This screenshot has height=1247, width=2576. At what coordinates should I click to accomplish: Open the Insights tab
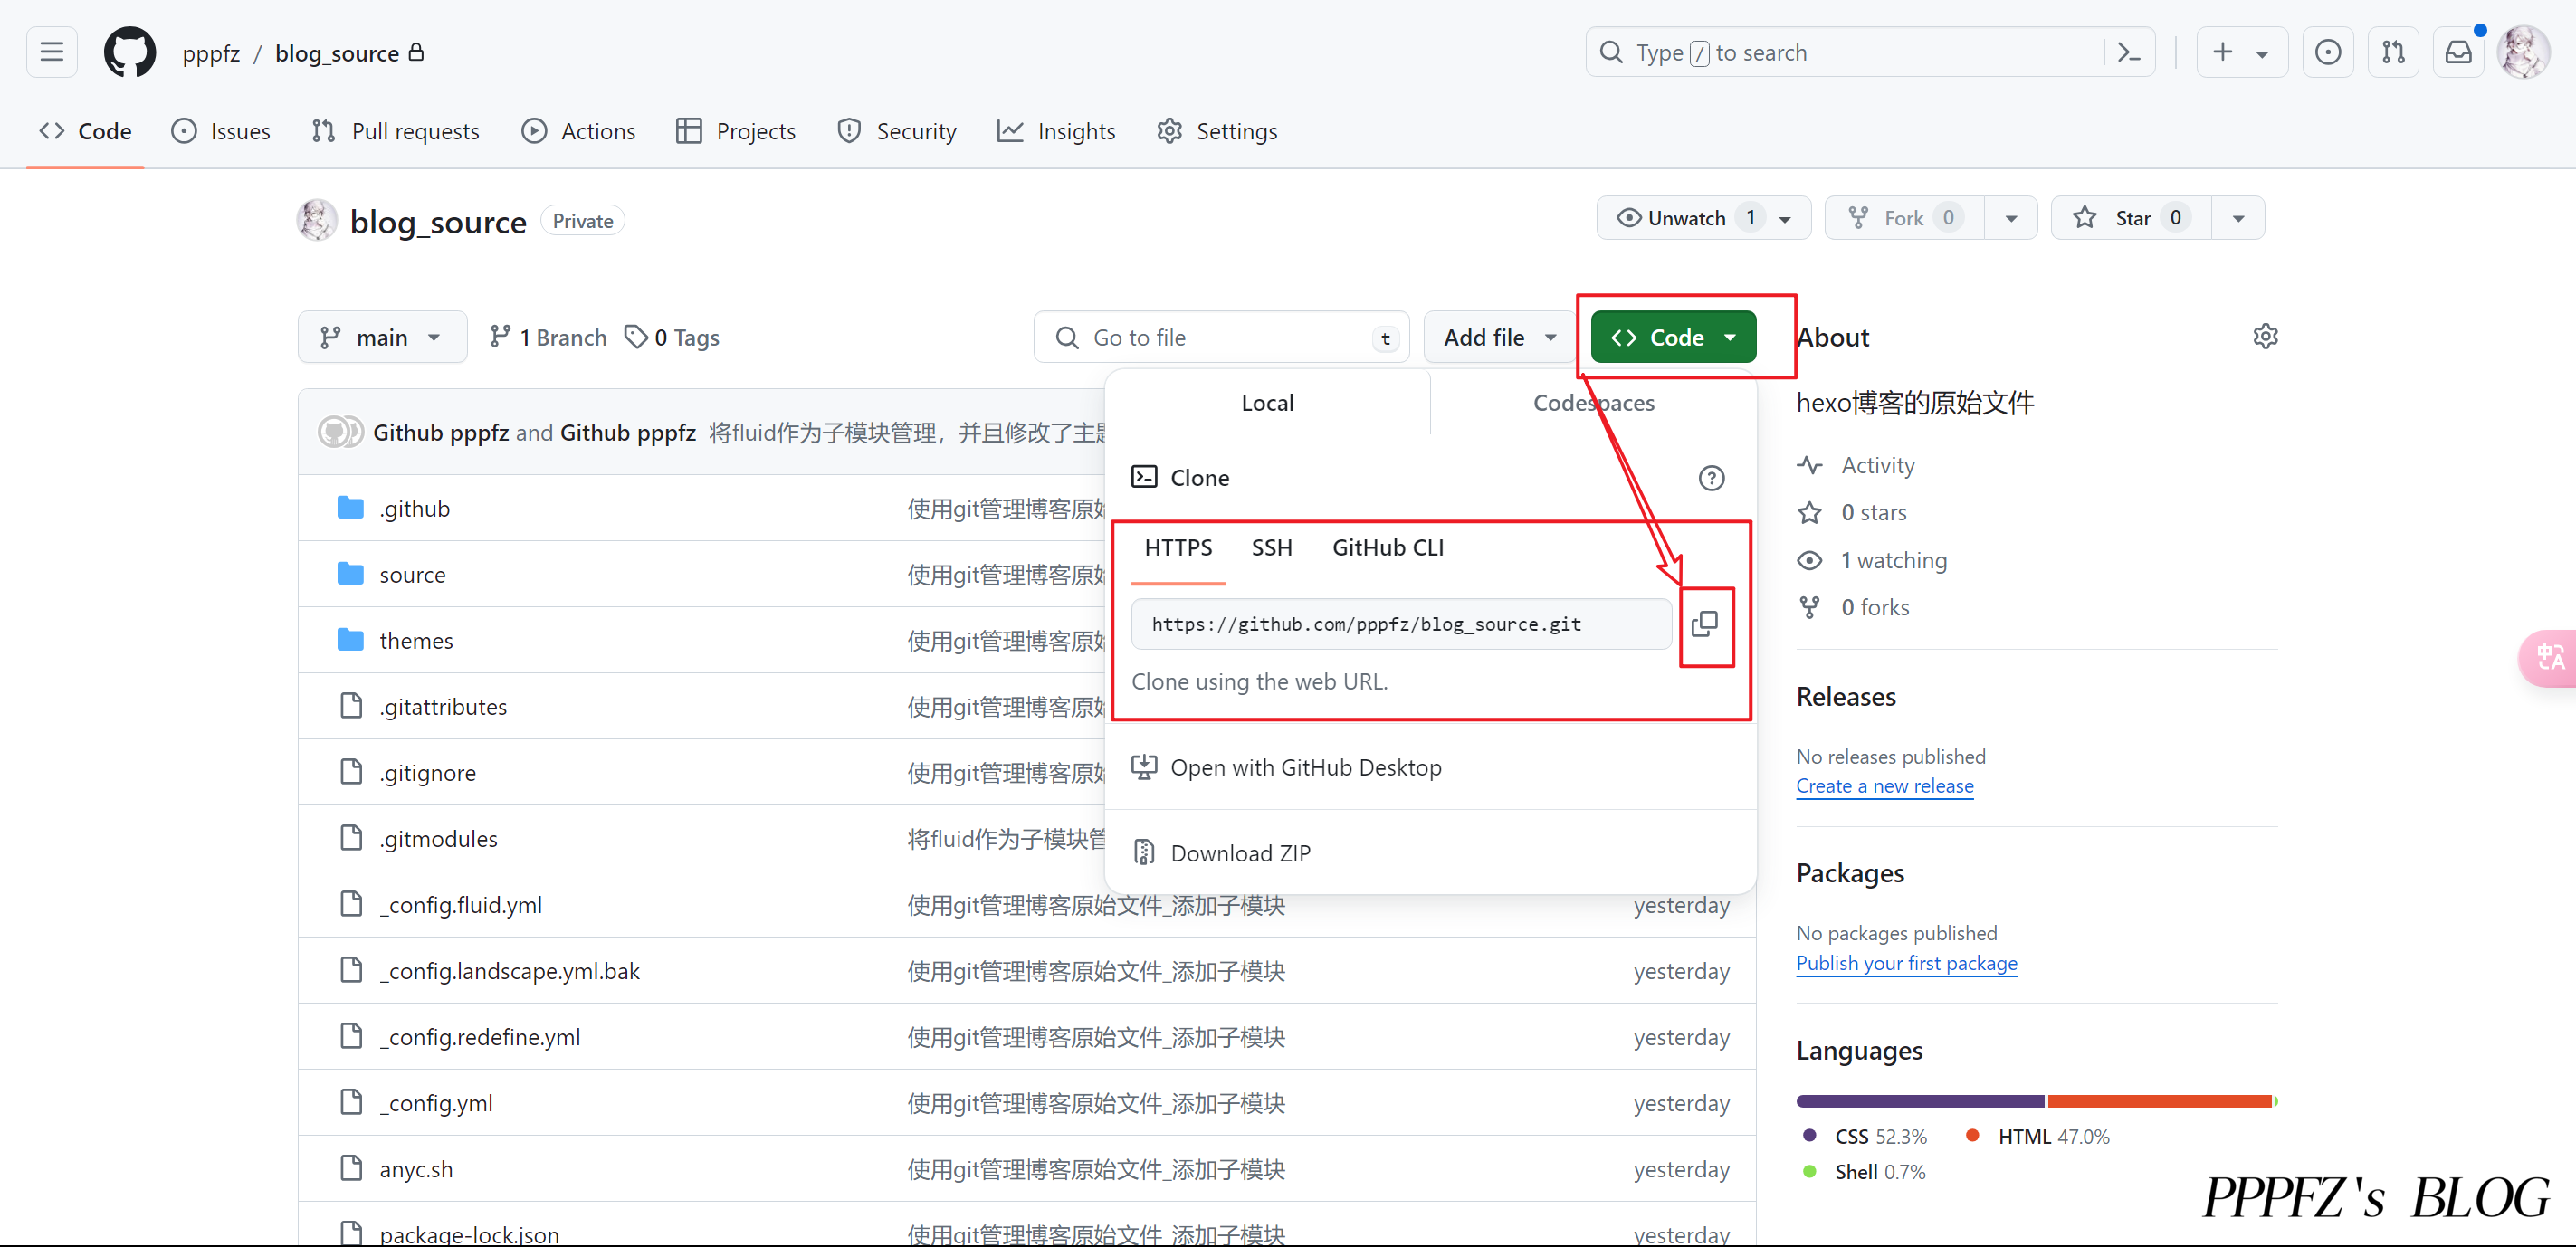[x=1056, y=131]
